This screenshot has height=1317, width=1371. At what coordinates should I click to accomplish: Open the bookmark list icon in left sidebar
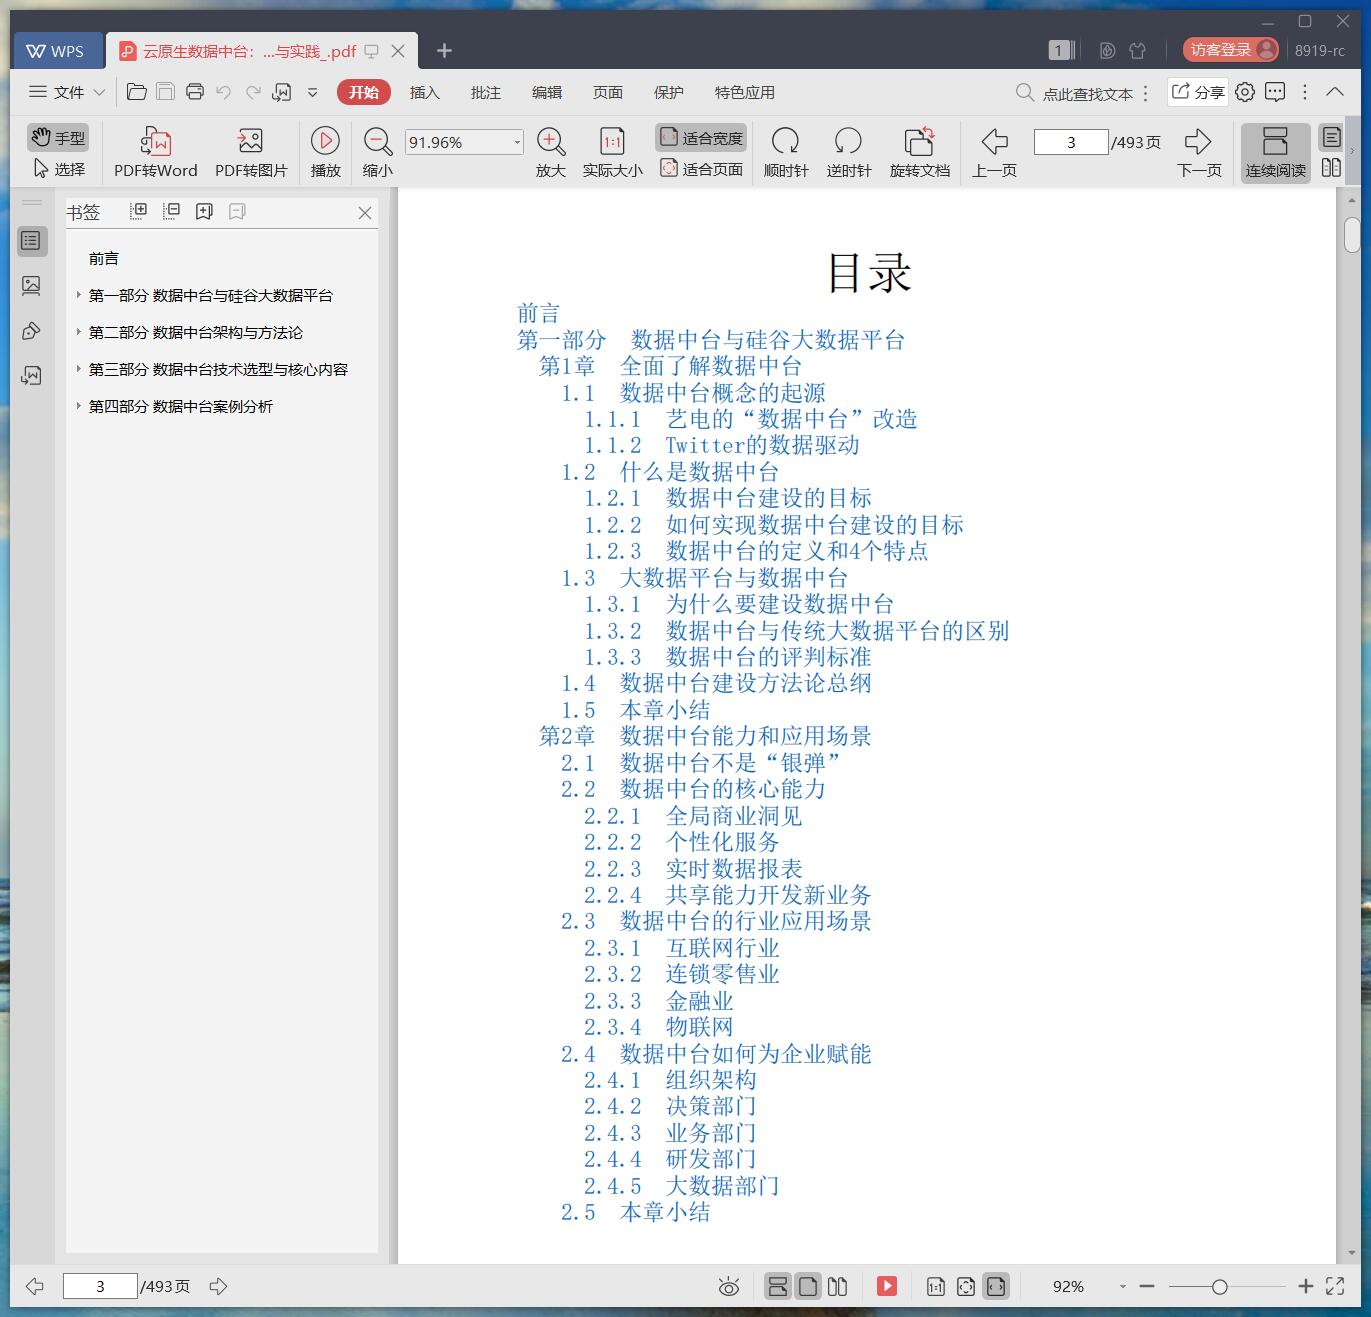click(x=31, y=241)
